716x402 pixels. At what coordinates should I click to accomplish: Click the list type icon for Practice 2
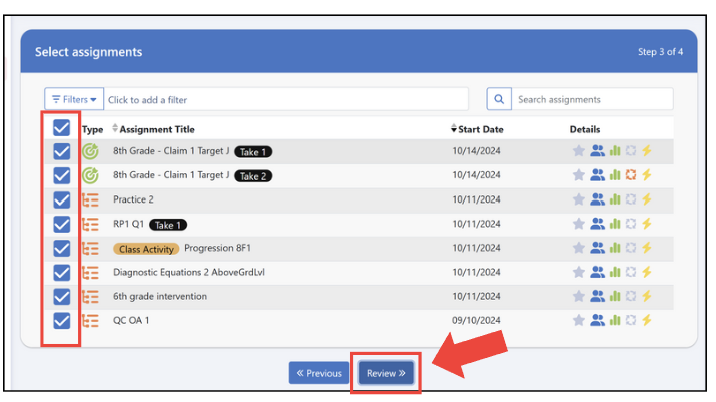(90, 200)
